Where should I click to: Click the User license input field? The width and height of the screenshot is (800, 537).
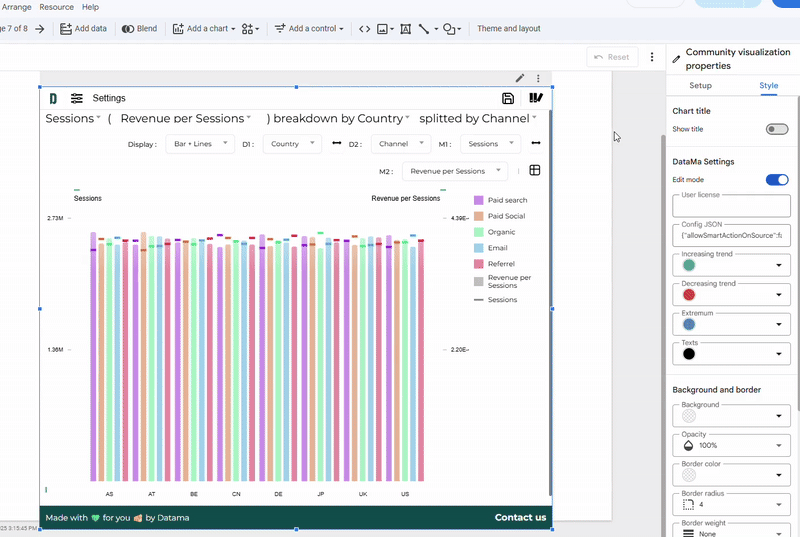[731, 206]
